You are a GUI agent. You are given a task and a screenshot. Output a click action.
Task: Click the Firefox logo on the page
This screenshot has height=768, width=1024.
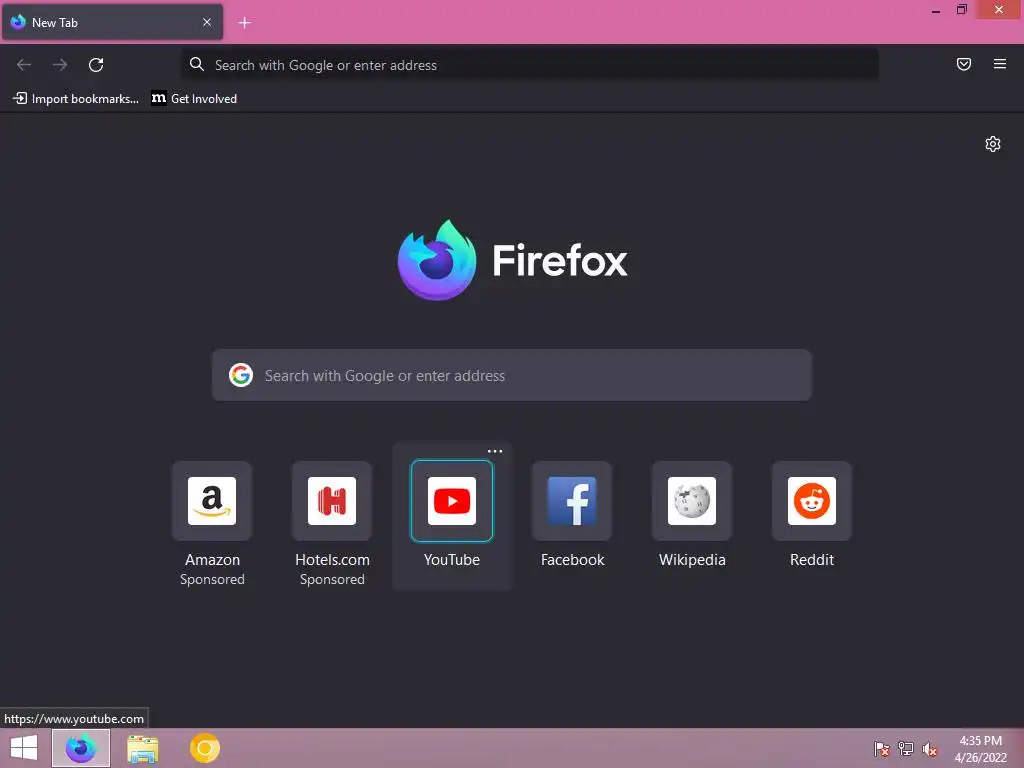[437, 261]
